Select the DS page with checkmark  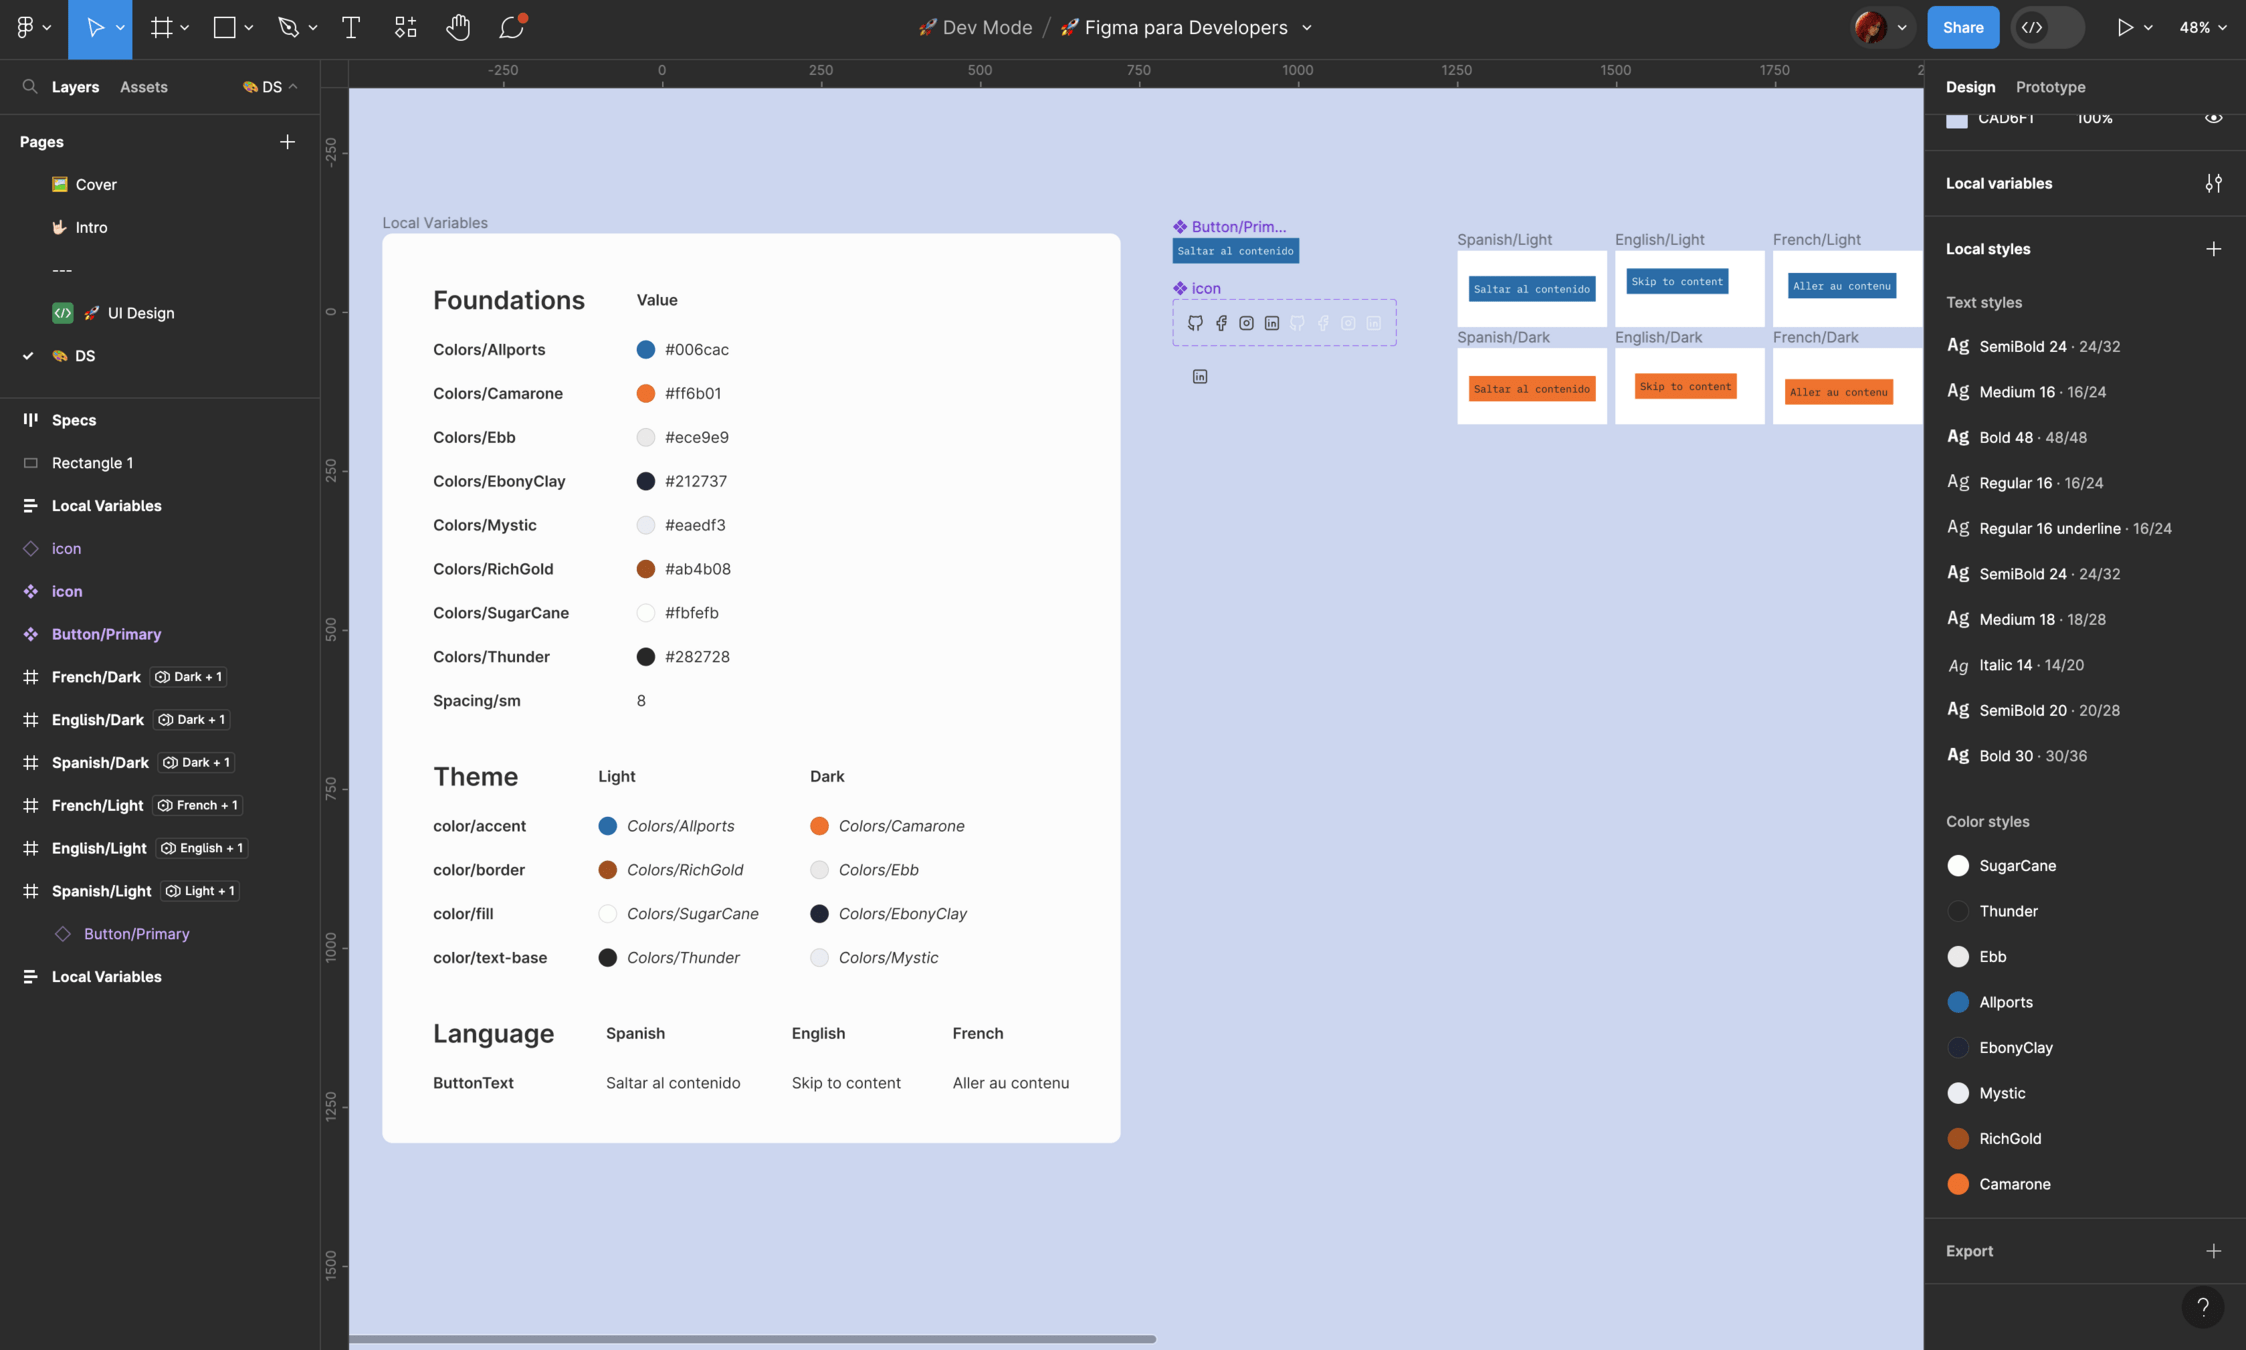[85, 356]
